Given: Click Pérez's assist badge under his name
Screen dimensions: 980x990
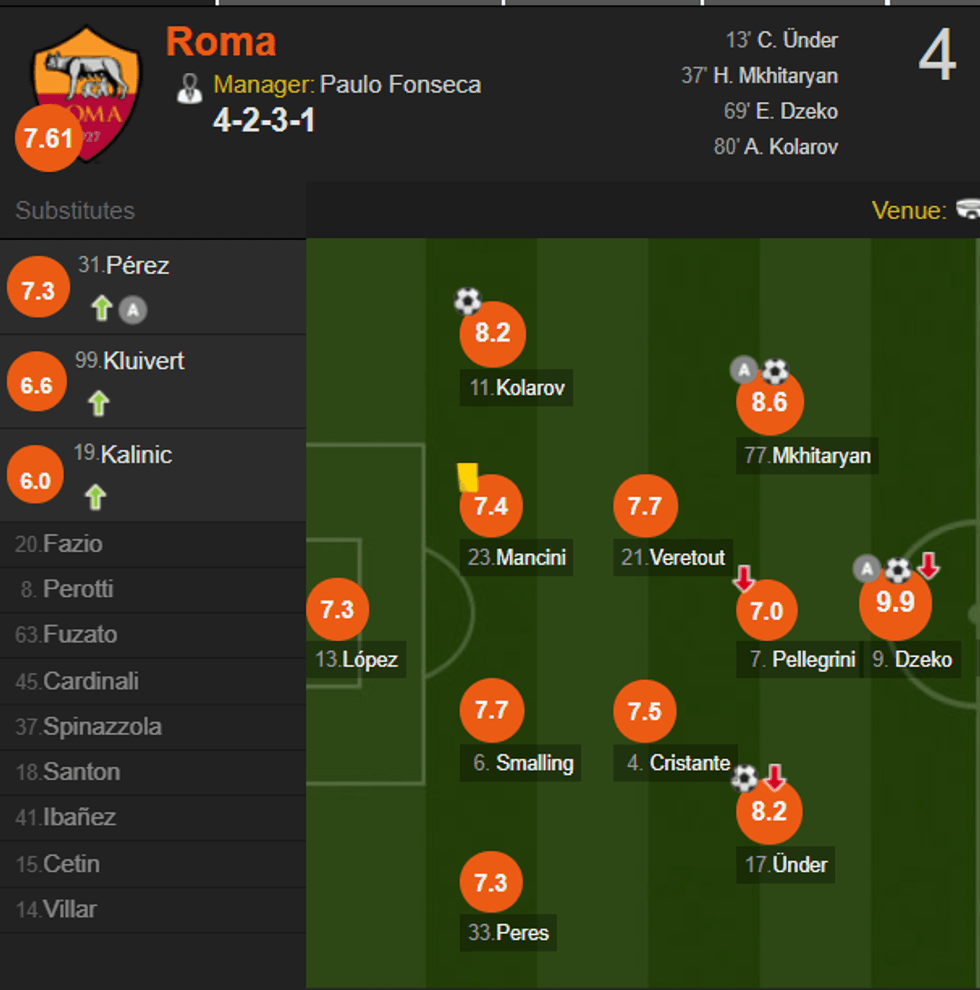Looking at the screenshot, I should pos(131,310).
